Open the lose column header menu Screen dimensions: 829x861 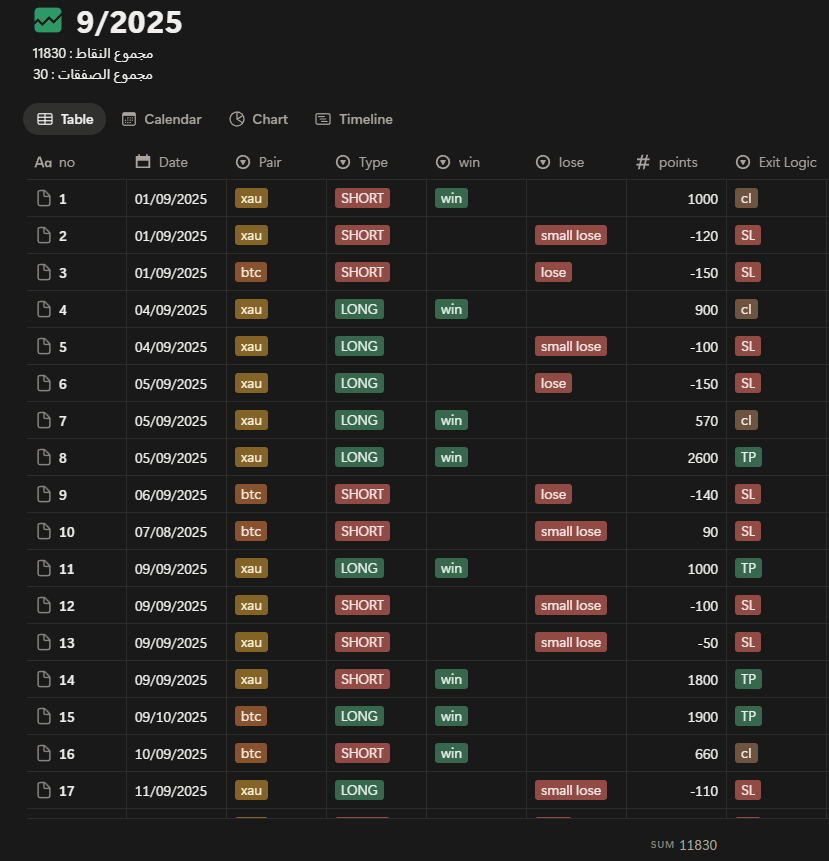pos(560,162)
